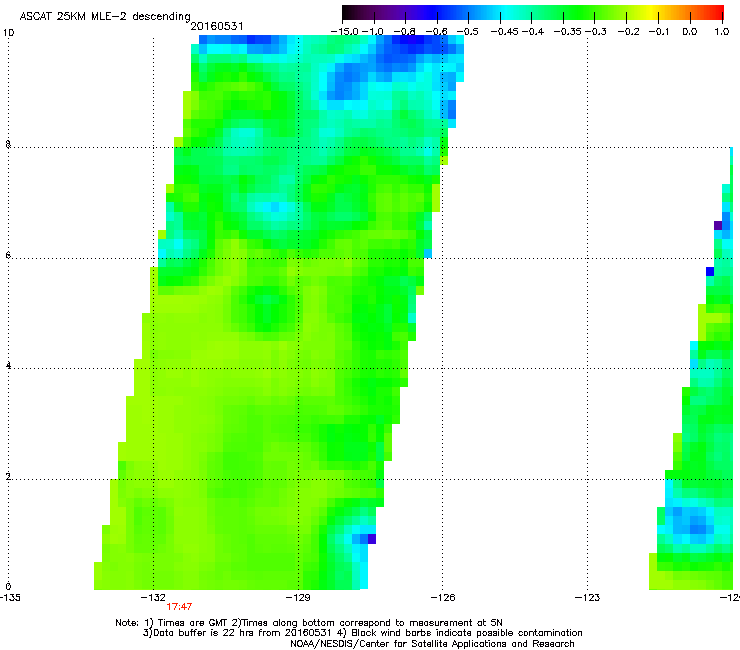Image resolution: width=740 pixels, height=650 pixels.
Task: Click the purple pixel above 6N in right swath
Action: click(x=718, y=225)
